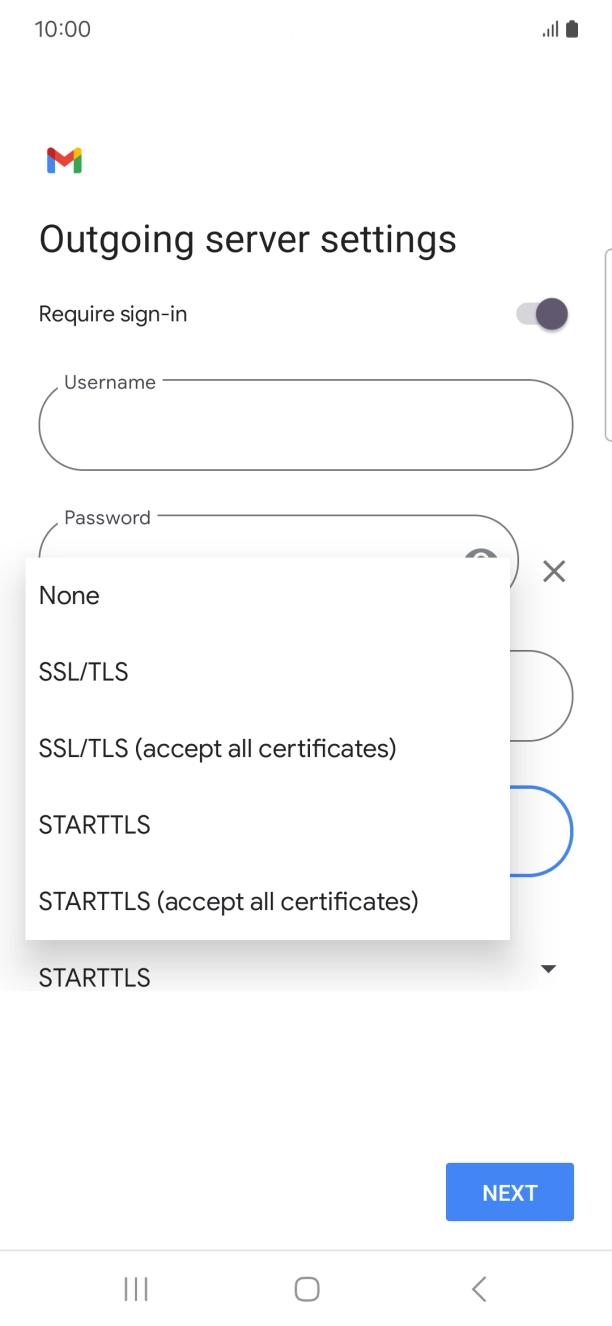This screenshot has width=612, height=1326.
Task: Click the Username input field
Action: tap(306, 425)
